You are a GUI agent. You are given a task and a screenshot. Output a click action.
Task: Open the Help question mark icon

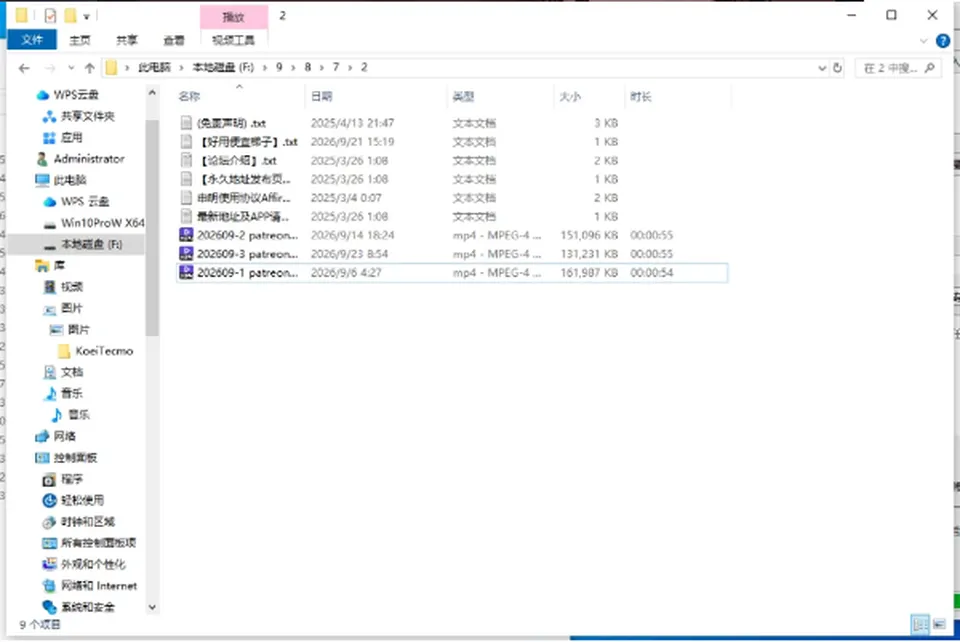point(943,41)
